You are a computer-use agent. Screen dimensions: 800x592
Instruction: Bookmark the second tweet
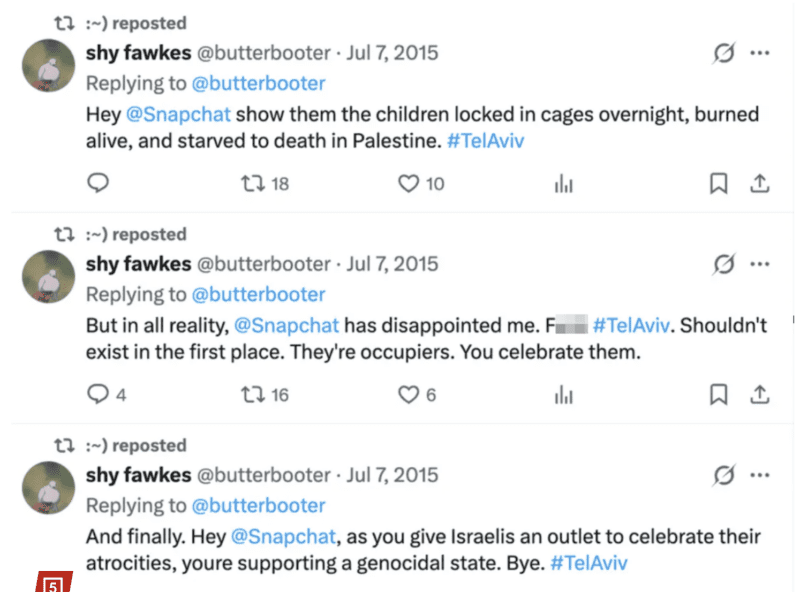[x=718, y=395]
